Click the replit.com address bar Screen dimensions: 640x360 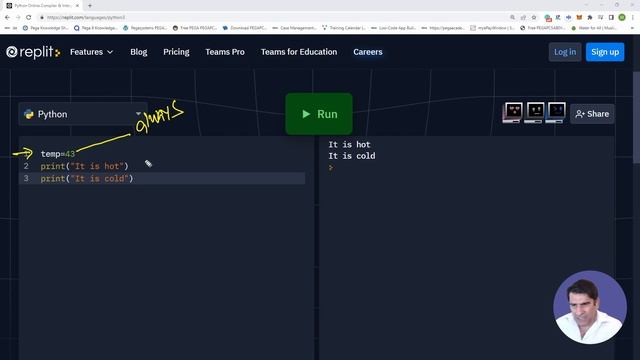[x=269, y=18]
